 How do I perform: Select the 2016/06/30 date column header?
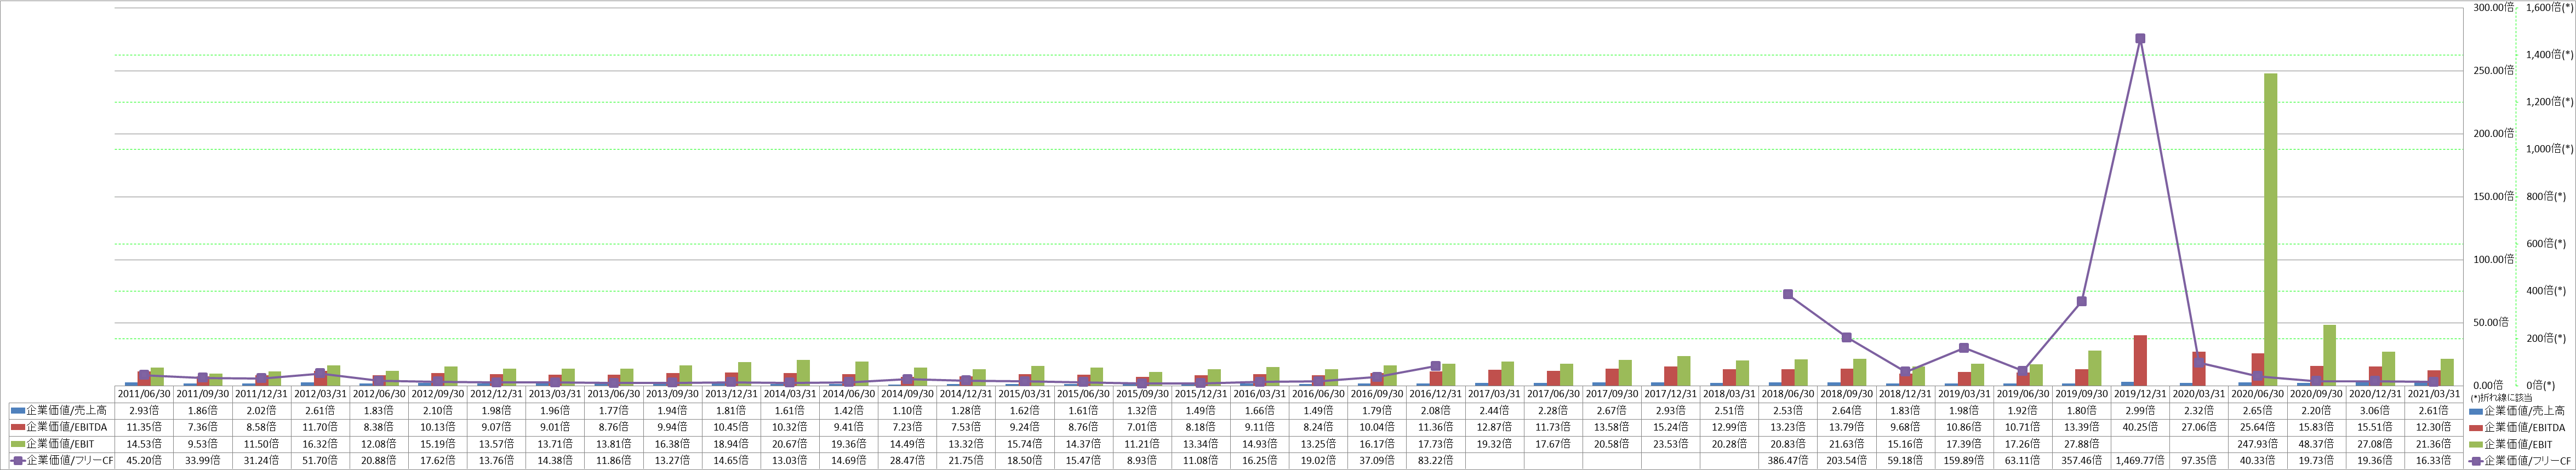pyautogui.click(x=1320, y=394)
